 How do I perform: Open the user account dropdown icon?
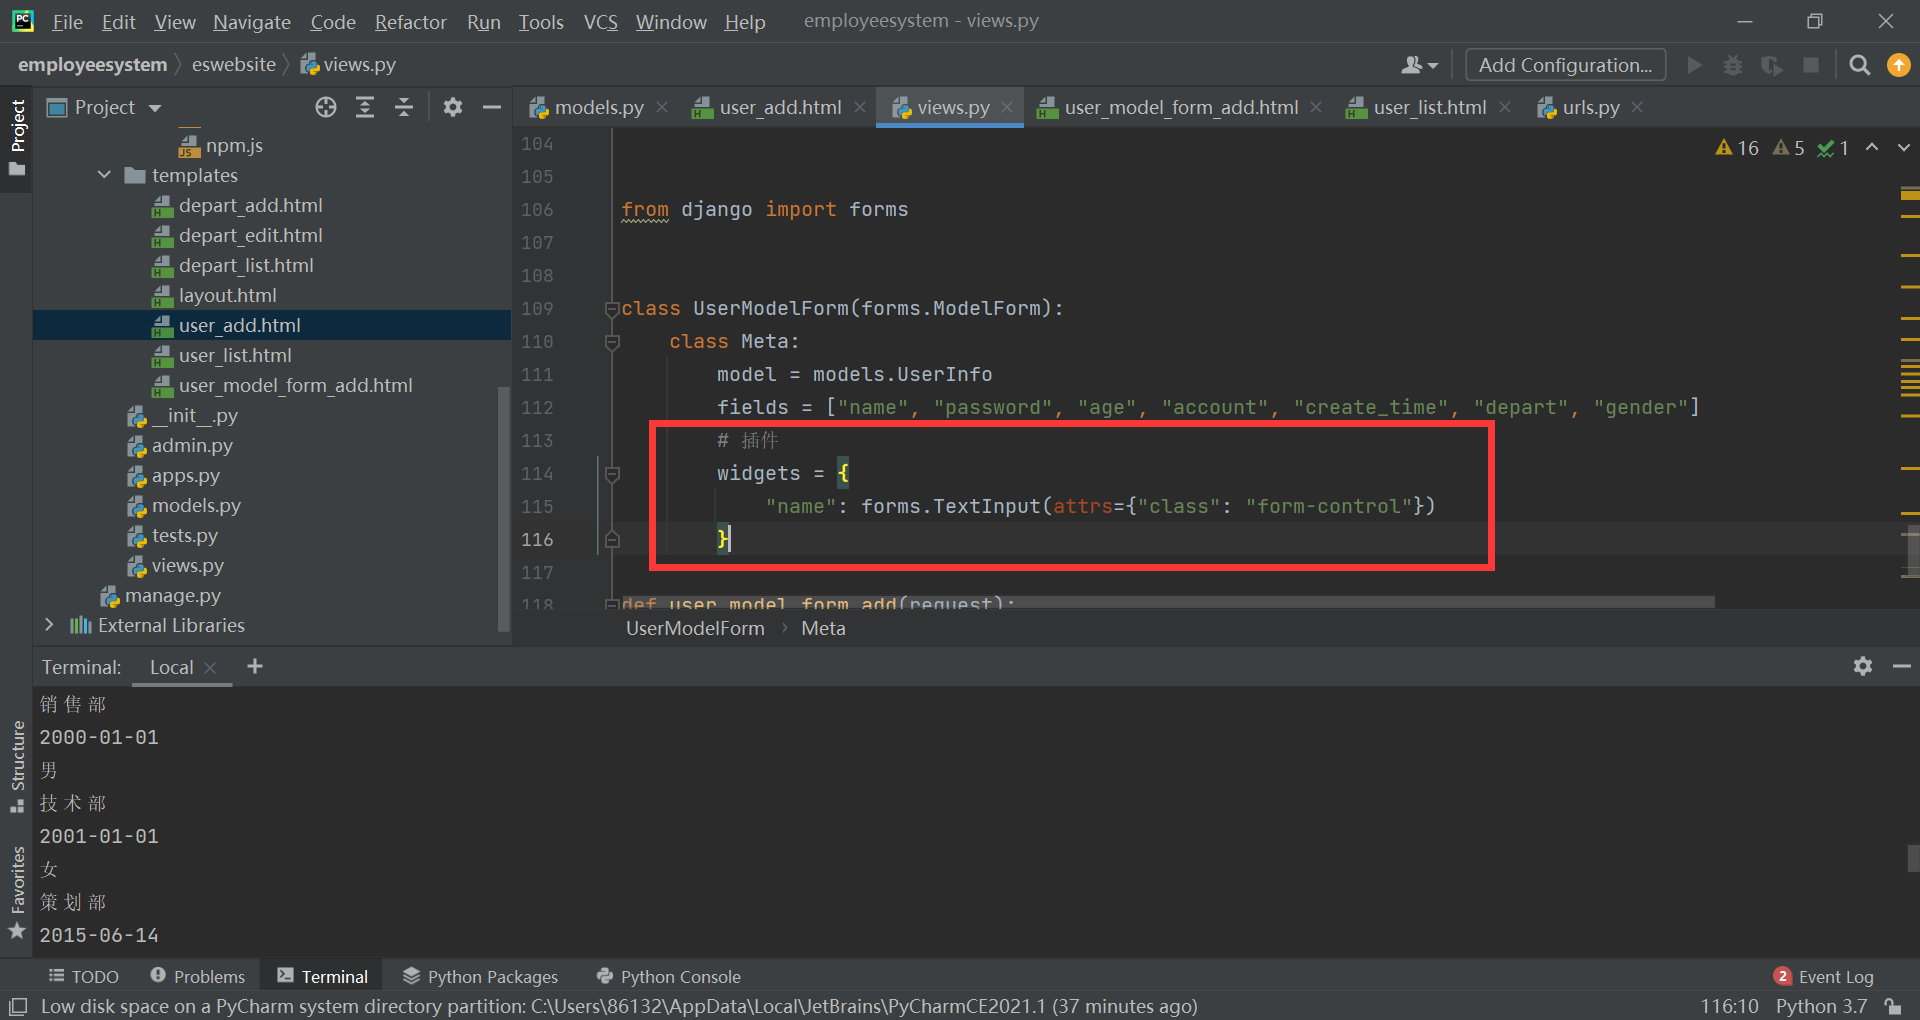[x=1419, y=65]
